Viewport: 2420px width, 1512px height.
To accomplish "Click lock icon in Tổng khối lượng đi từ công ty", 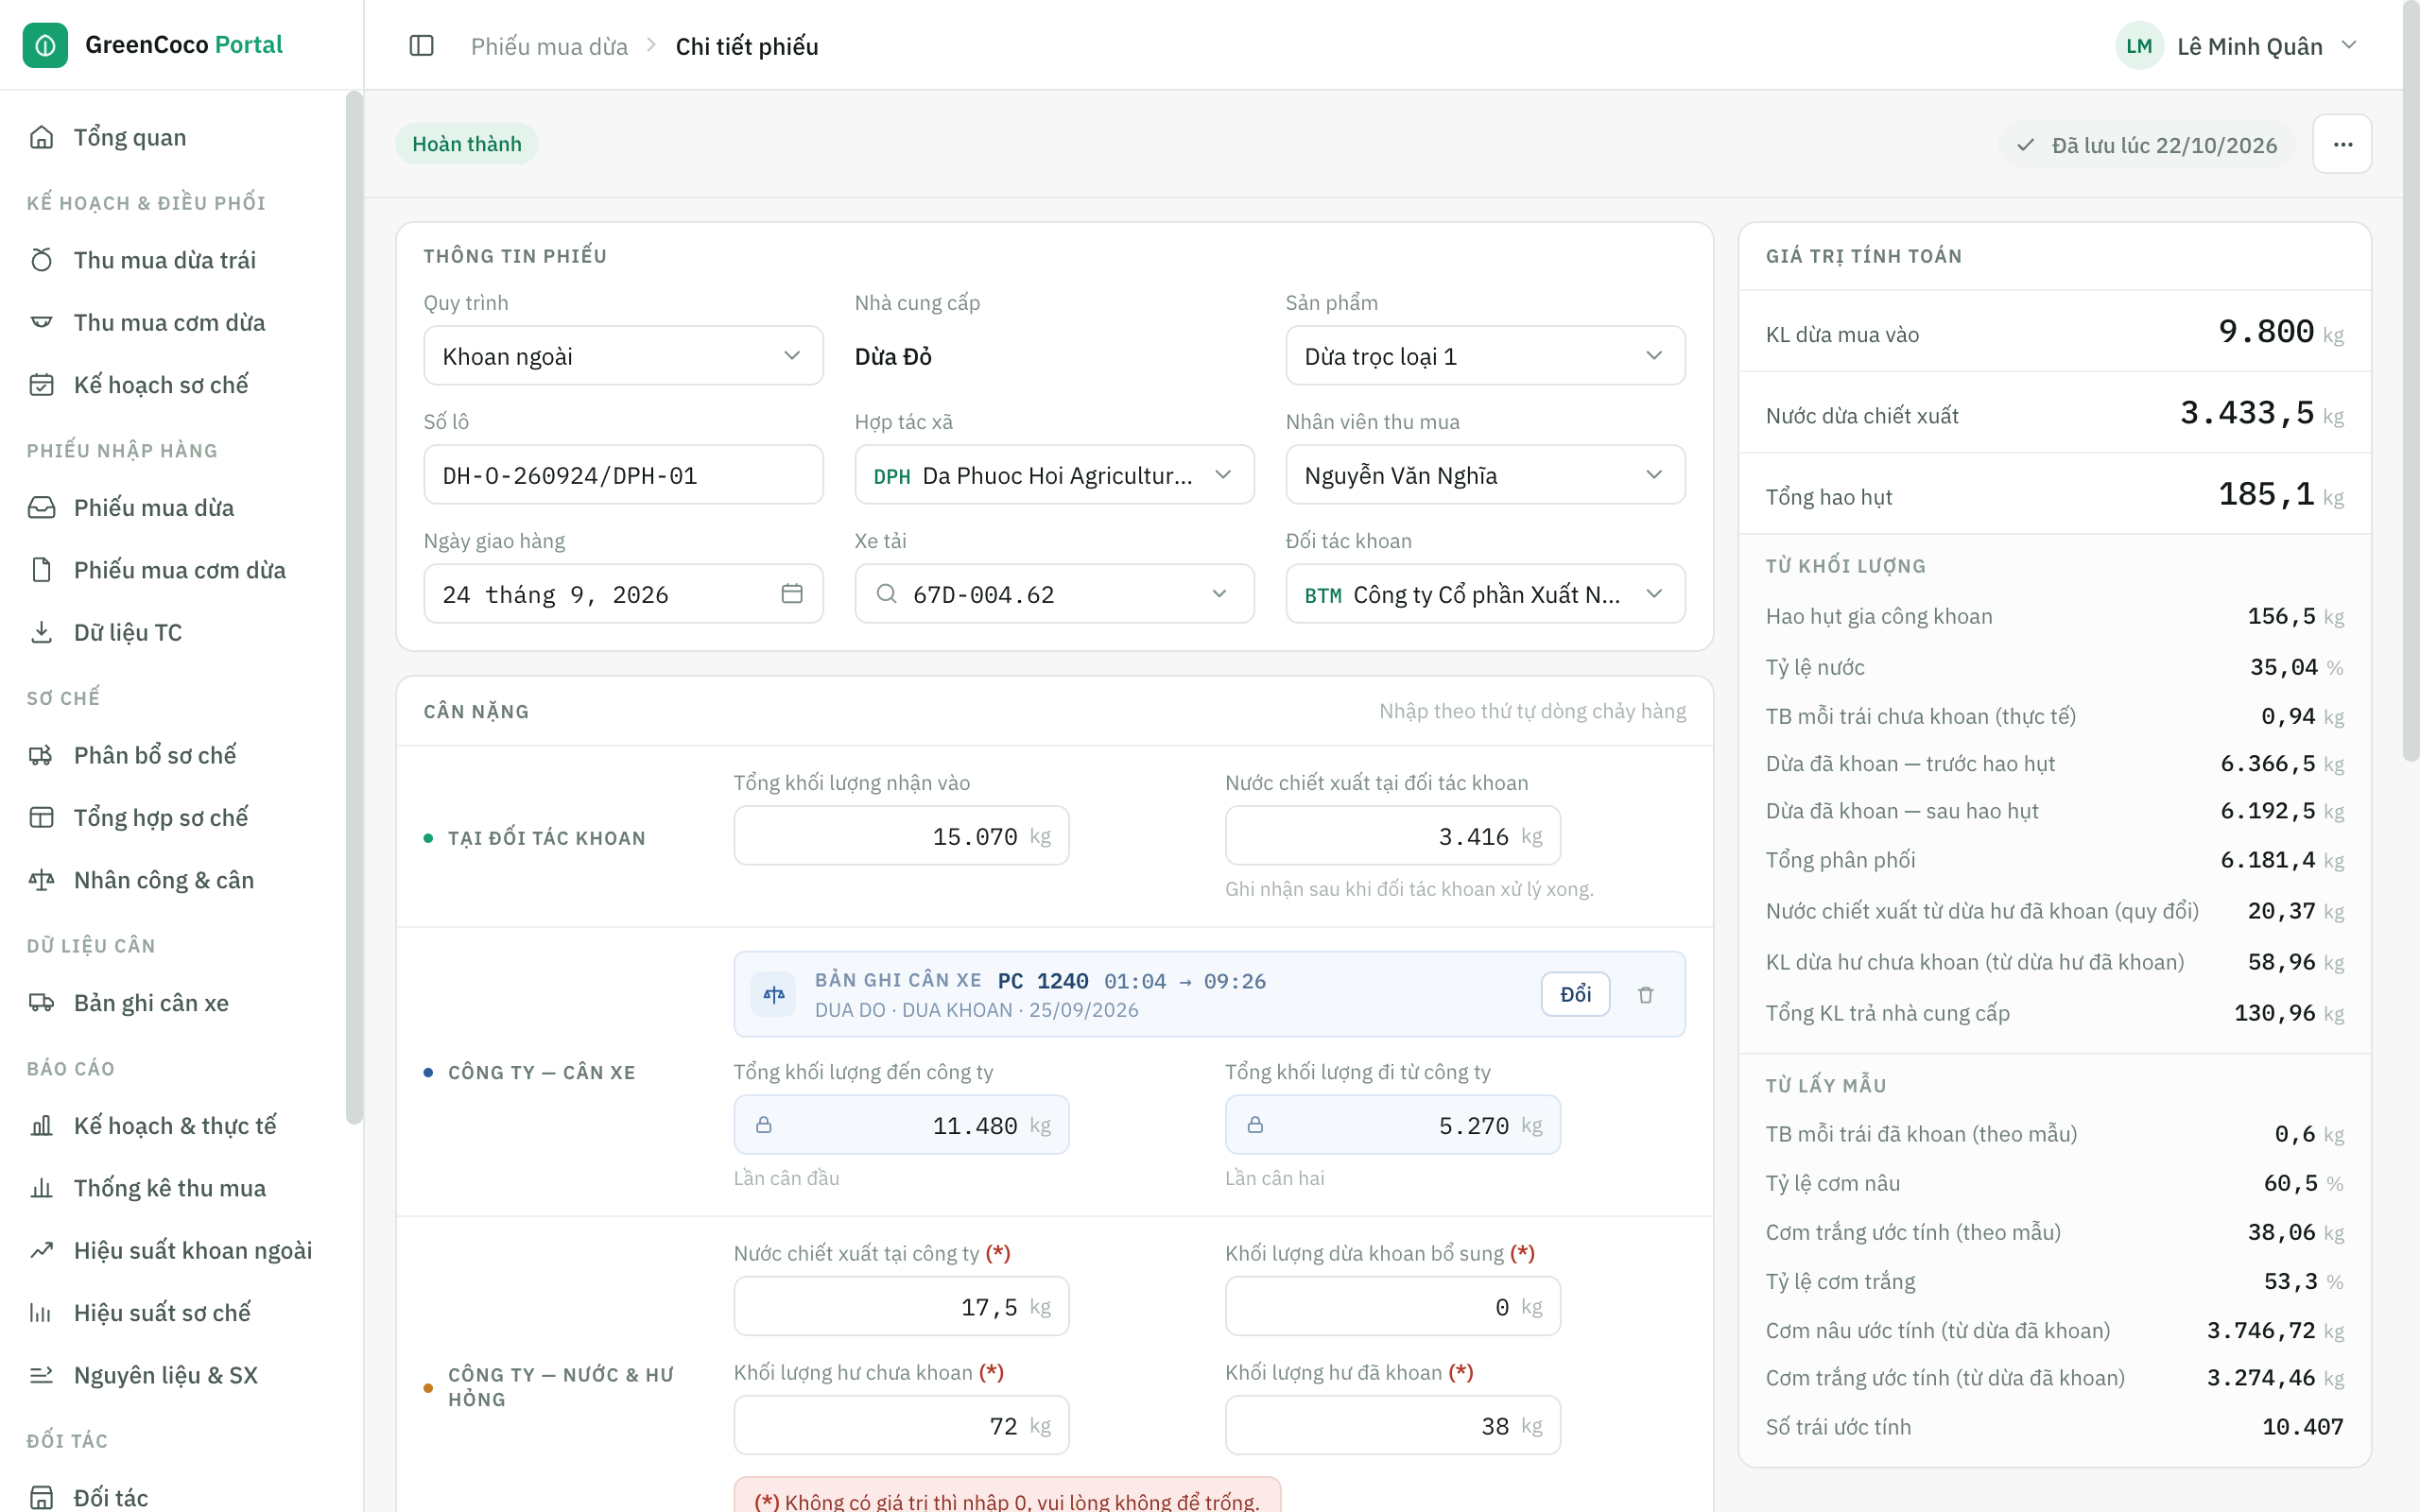I will coord(1255,1125).
